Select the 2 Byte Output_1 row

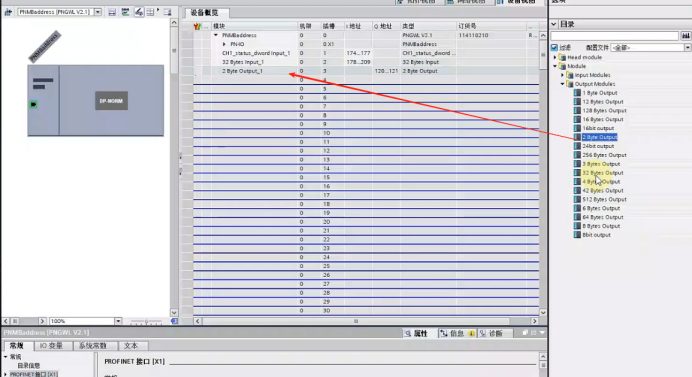(x=366, y=71)
